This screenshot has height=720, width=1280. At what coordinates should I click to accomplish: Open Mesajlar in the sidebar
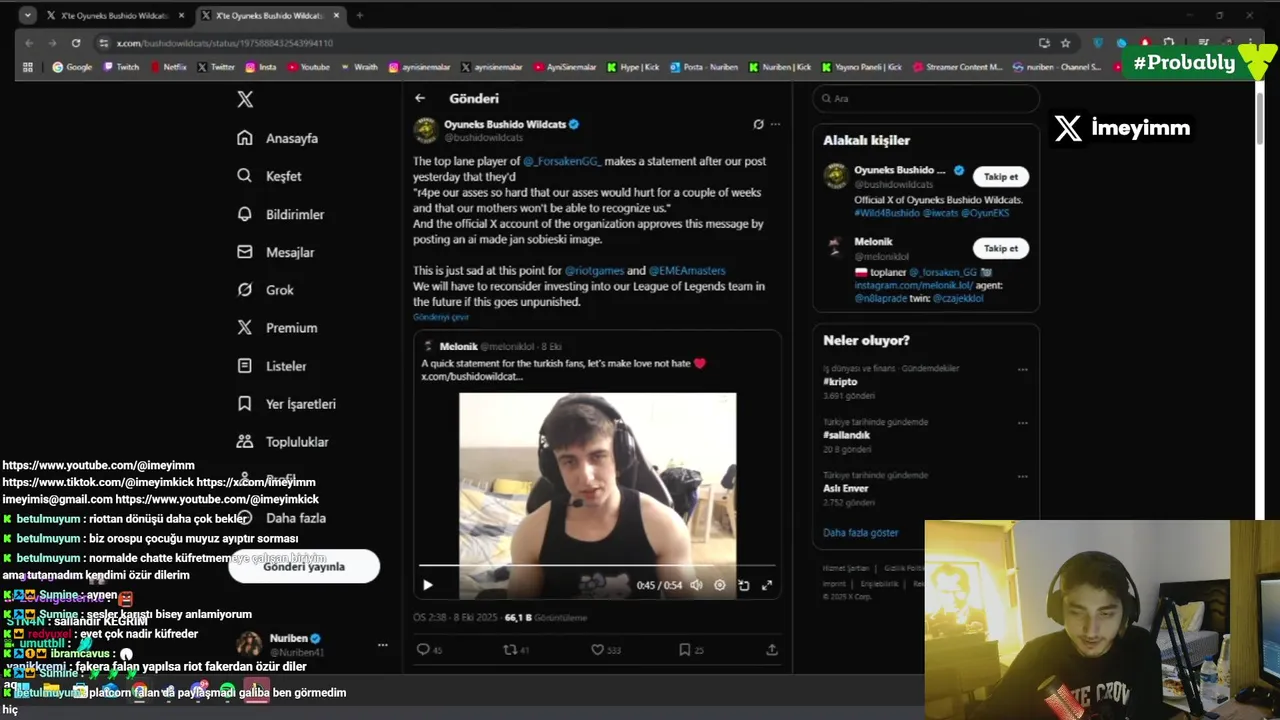coord(276,252)
